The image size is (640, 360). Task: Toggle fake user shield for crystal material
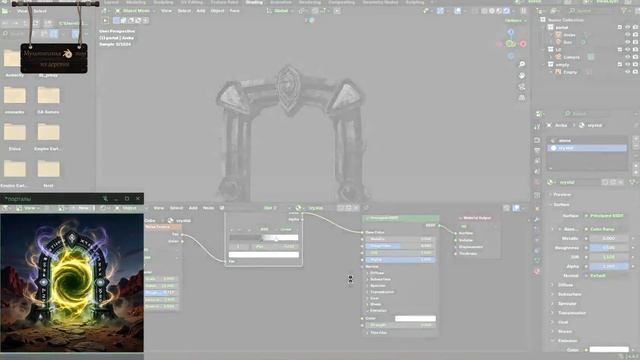click(x=605, y=182)
